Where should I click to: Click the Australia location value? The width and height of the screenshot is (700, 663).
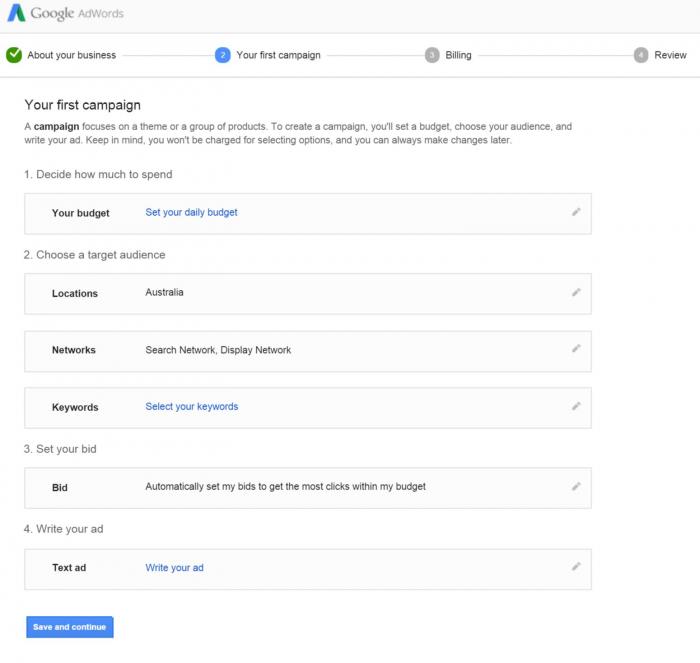coord(164,292)
